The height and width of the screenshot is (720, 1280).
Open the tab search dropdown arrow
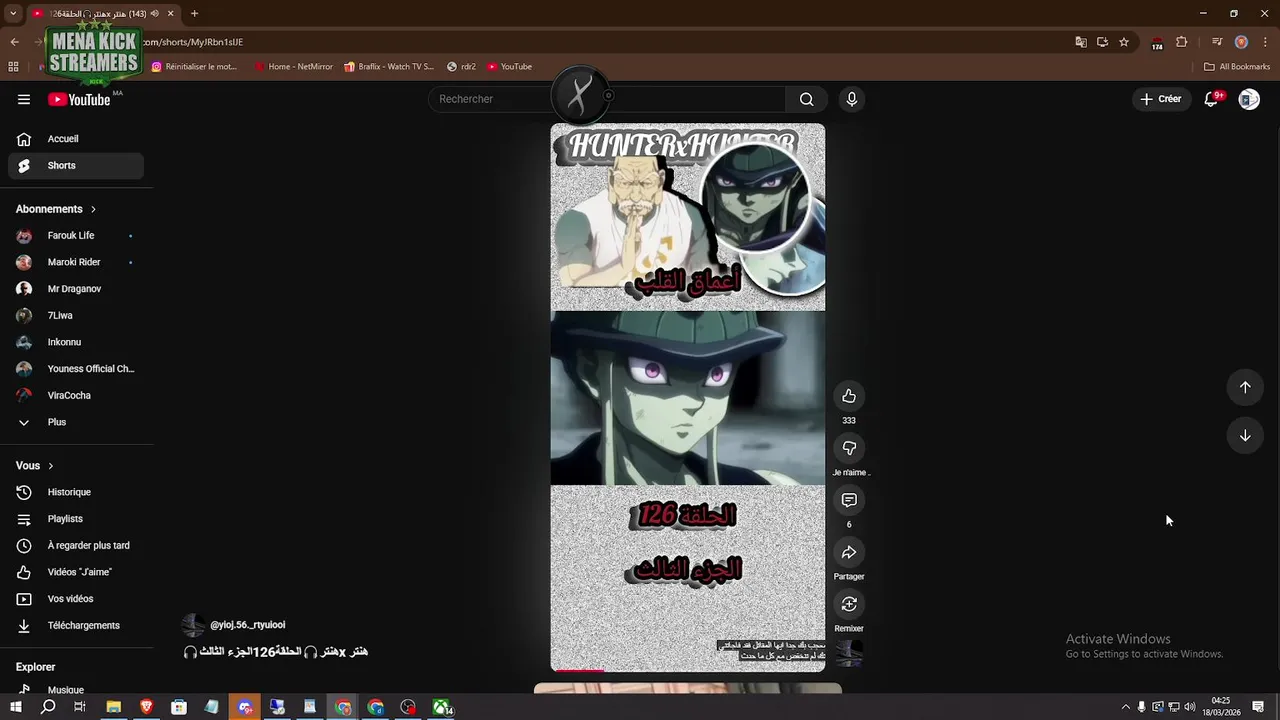[x=14, y=14]
